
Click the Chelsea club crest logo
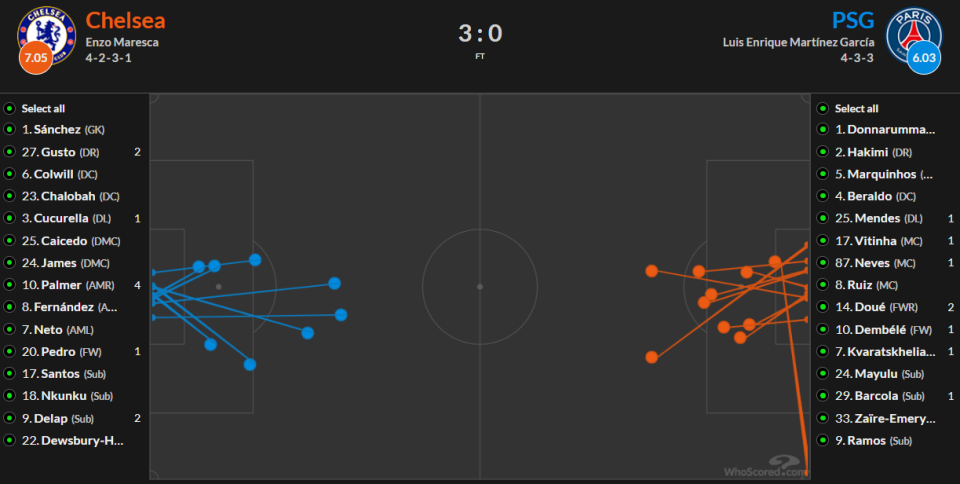coord(47,34)
